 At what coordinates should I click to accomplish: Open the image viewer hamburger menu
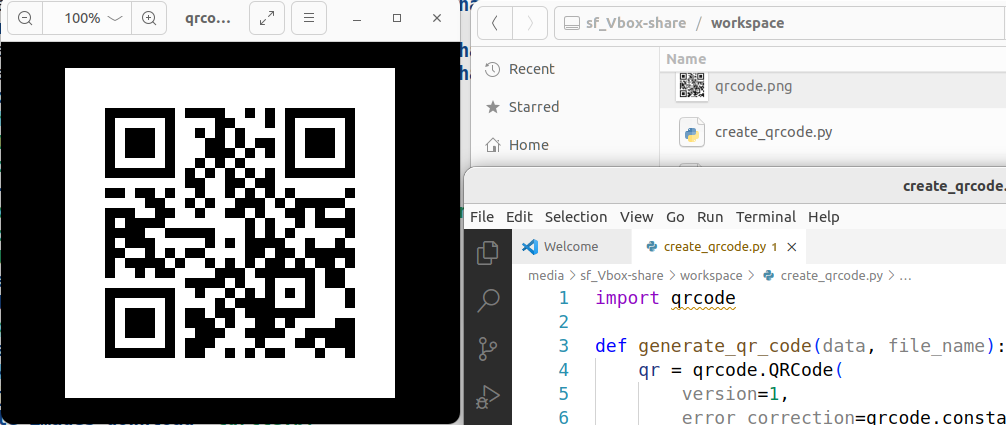pyautogui.click(x=309, y=18)
